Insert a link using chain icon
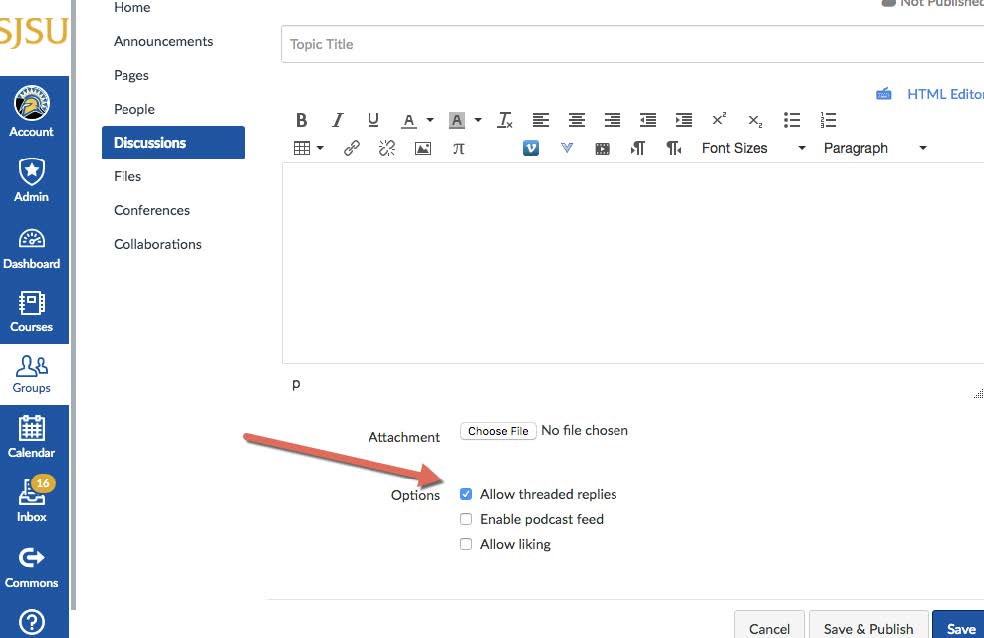The width and height of the screenshot is (984, 638). (x=352, y=148)
